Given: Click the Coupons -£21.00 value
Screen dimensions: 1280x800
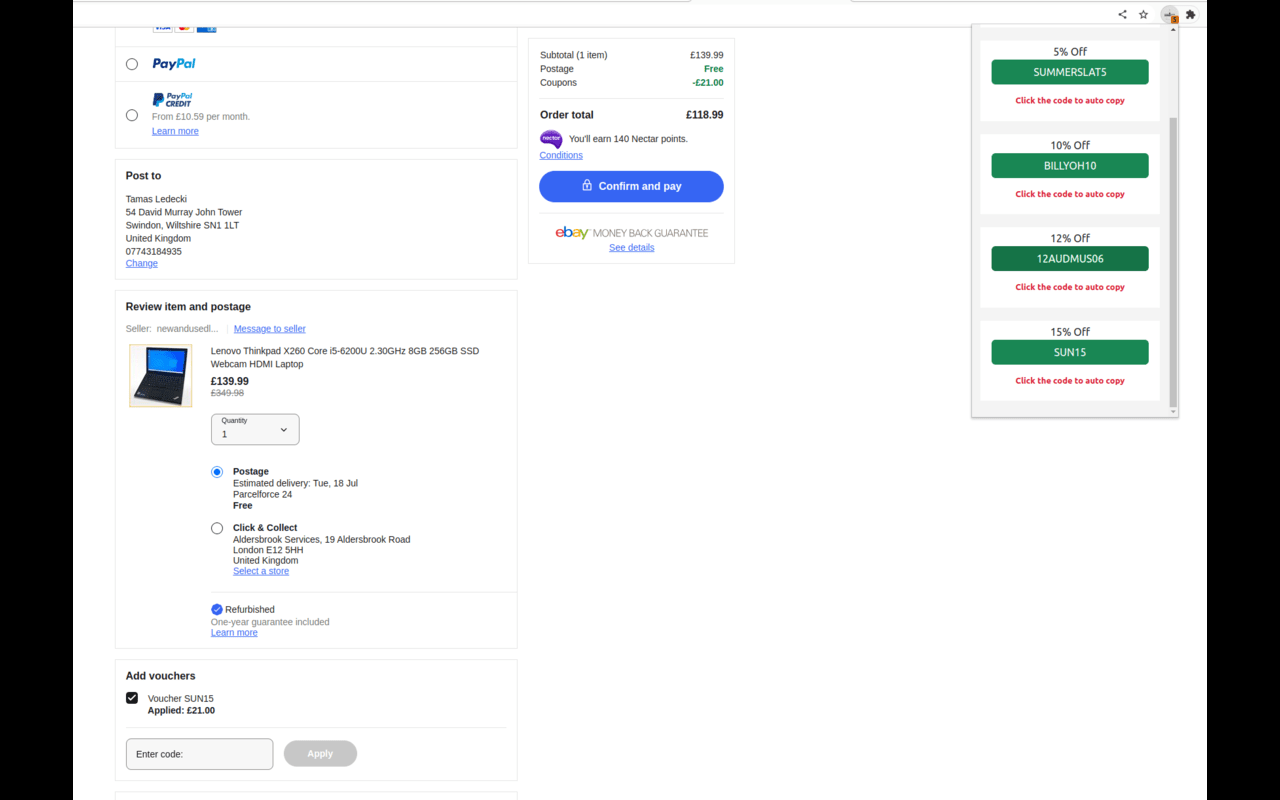Looking at the screenshot, I should pos(707,83).
